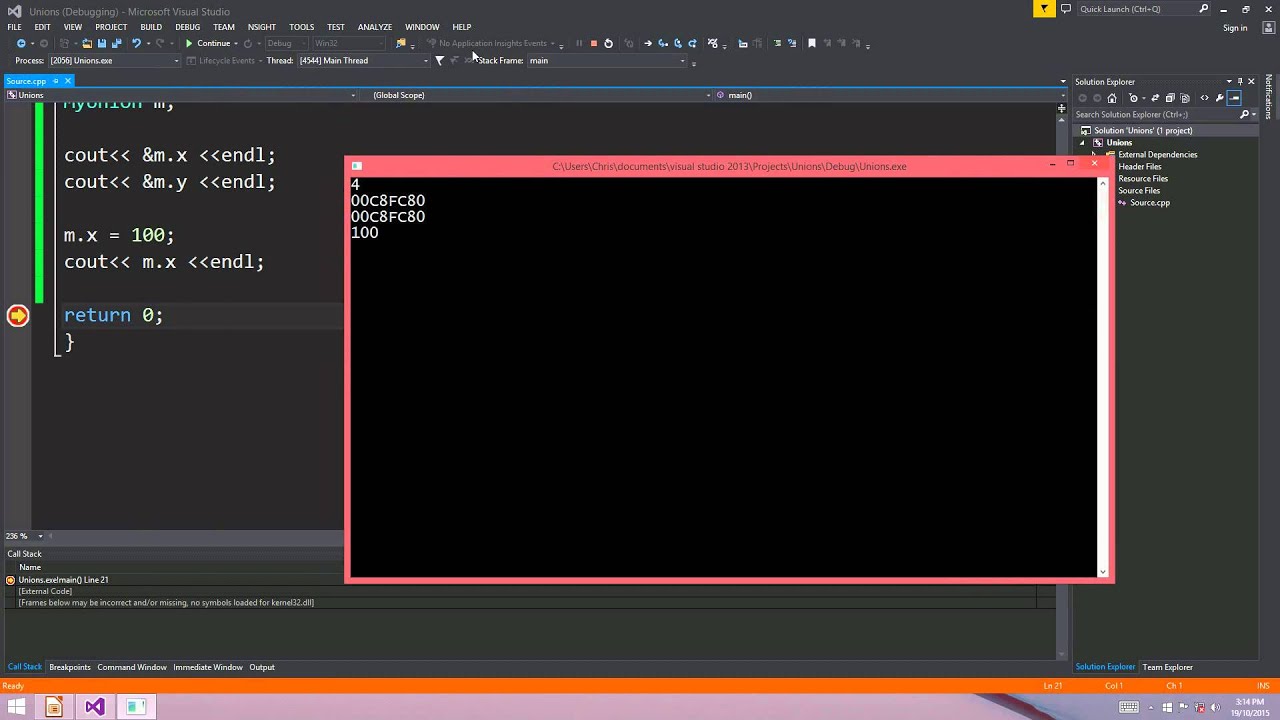Restart debugging using the circular arrow icon
The image size is (1280, 720).
click(x=608, y=43)
